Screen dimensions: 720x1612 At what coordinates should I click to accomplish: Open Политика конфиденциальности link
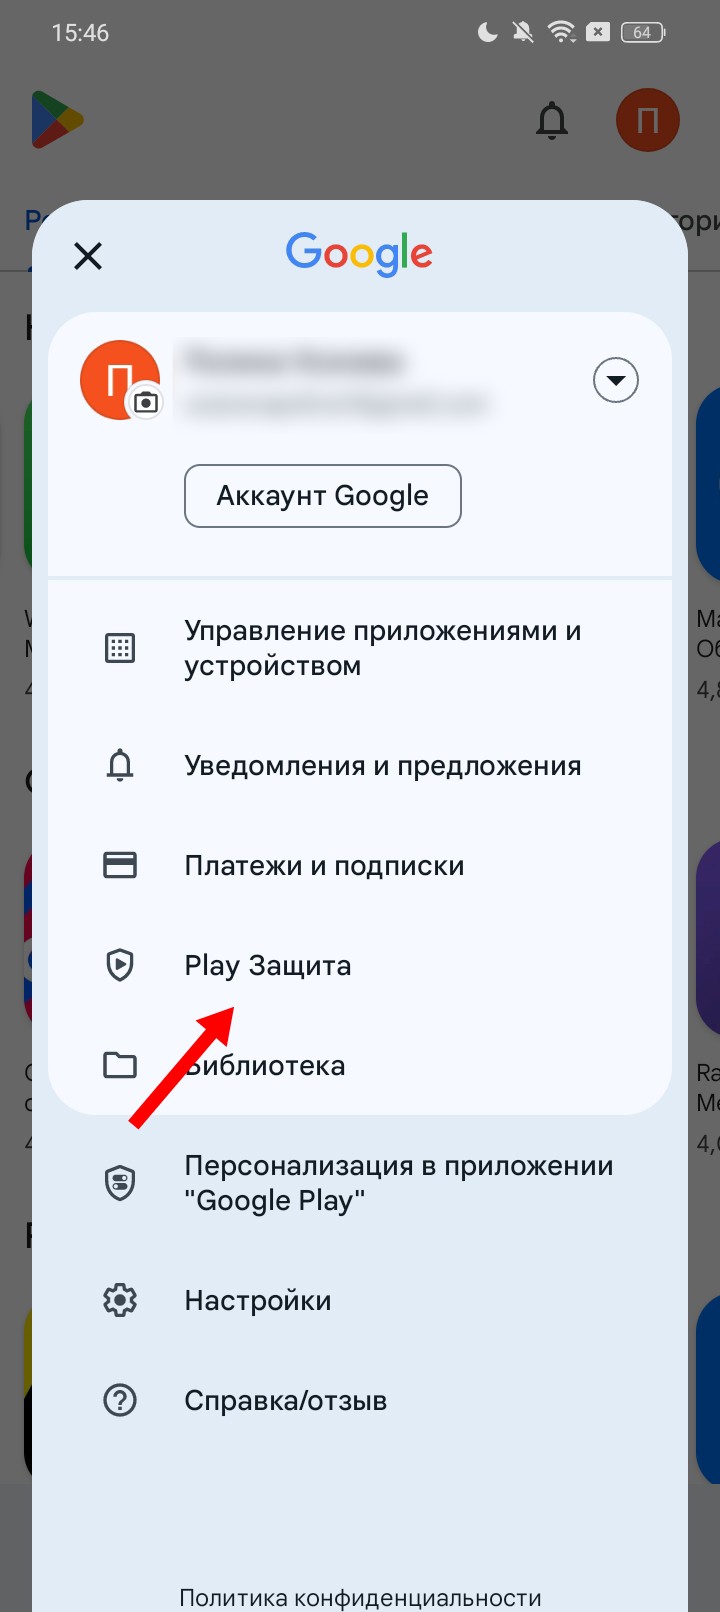360,1598
